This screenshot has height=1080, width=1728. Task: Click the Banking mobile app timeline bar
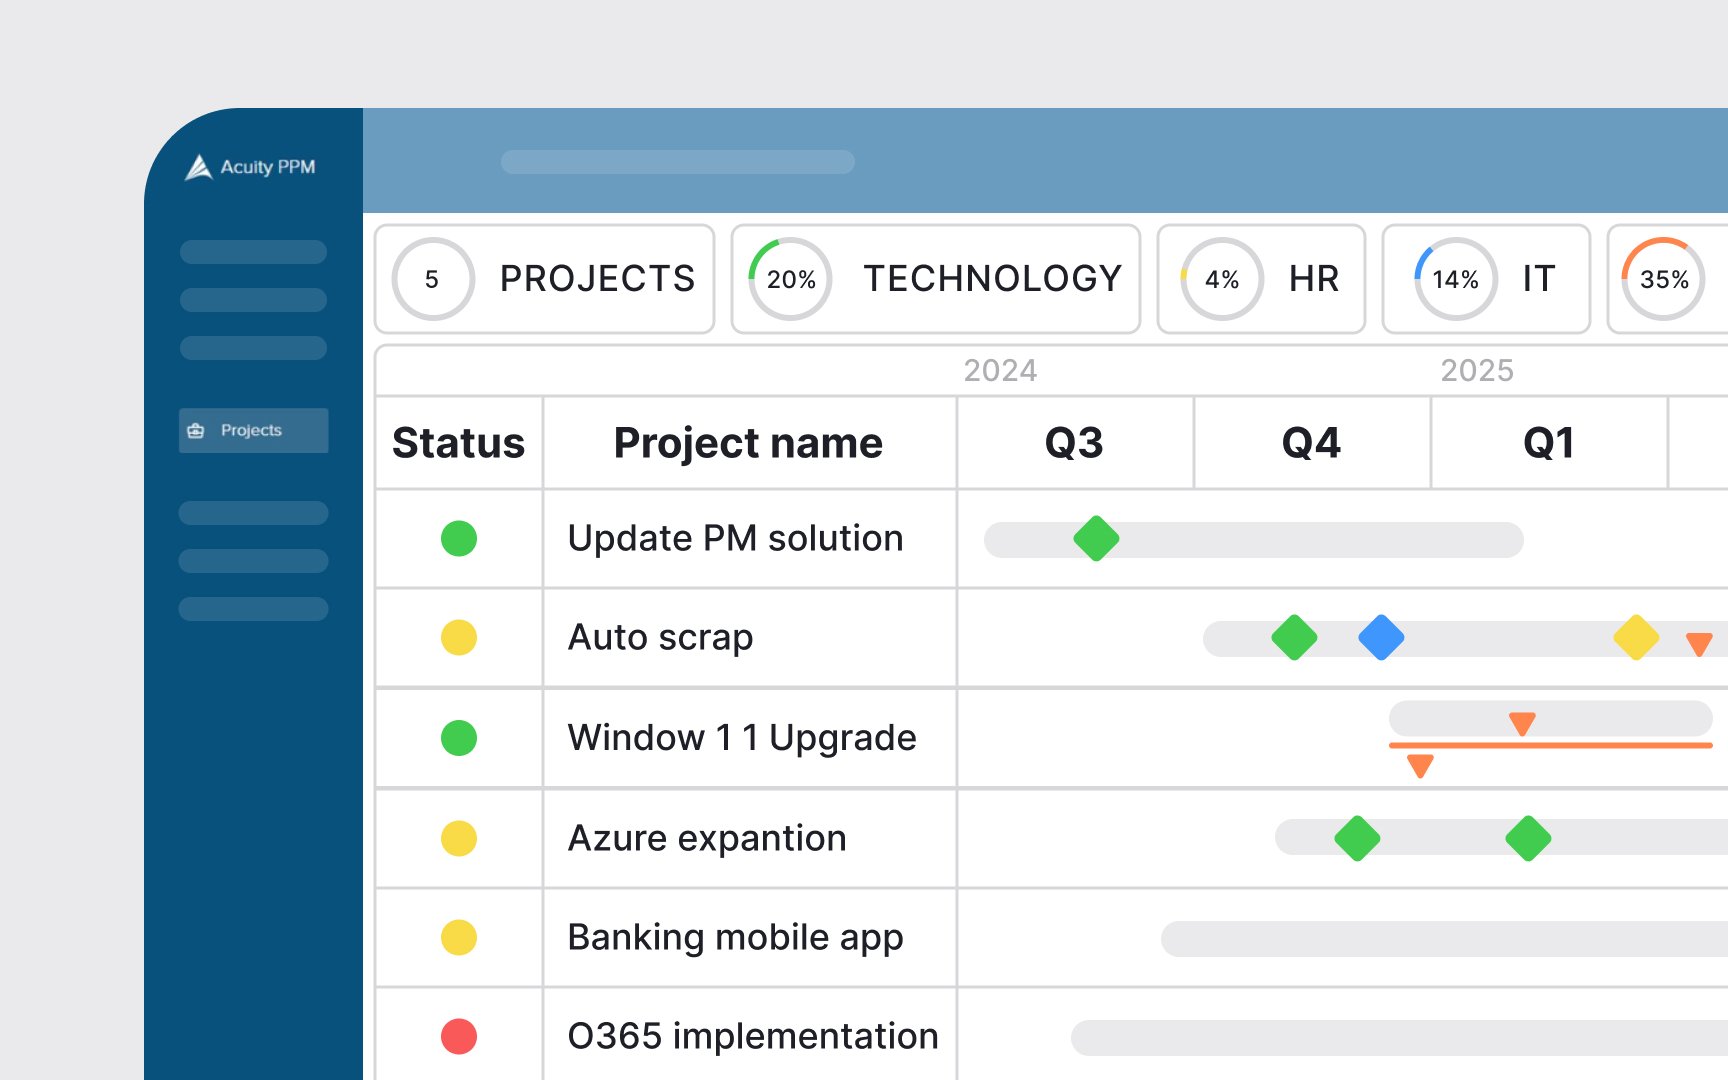(1440, 939)
